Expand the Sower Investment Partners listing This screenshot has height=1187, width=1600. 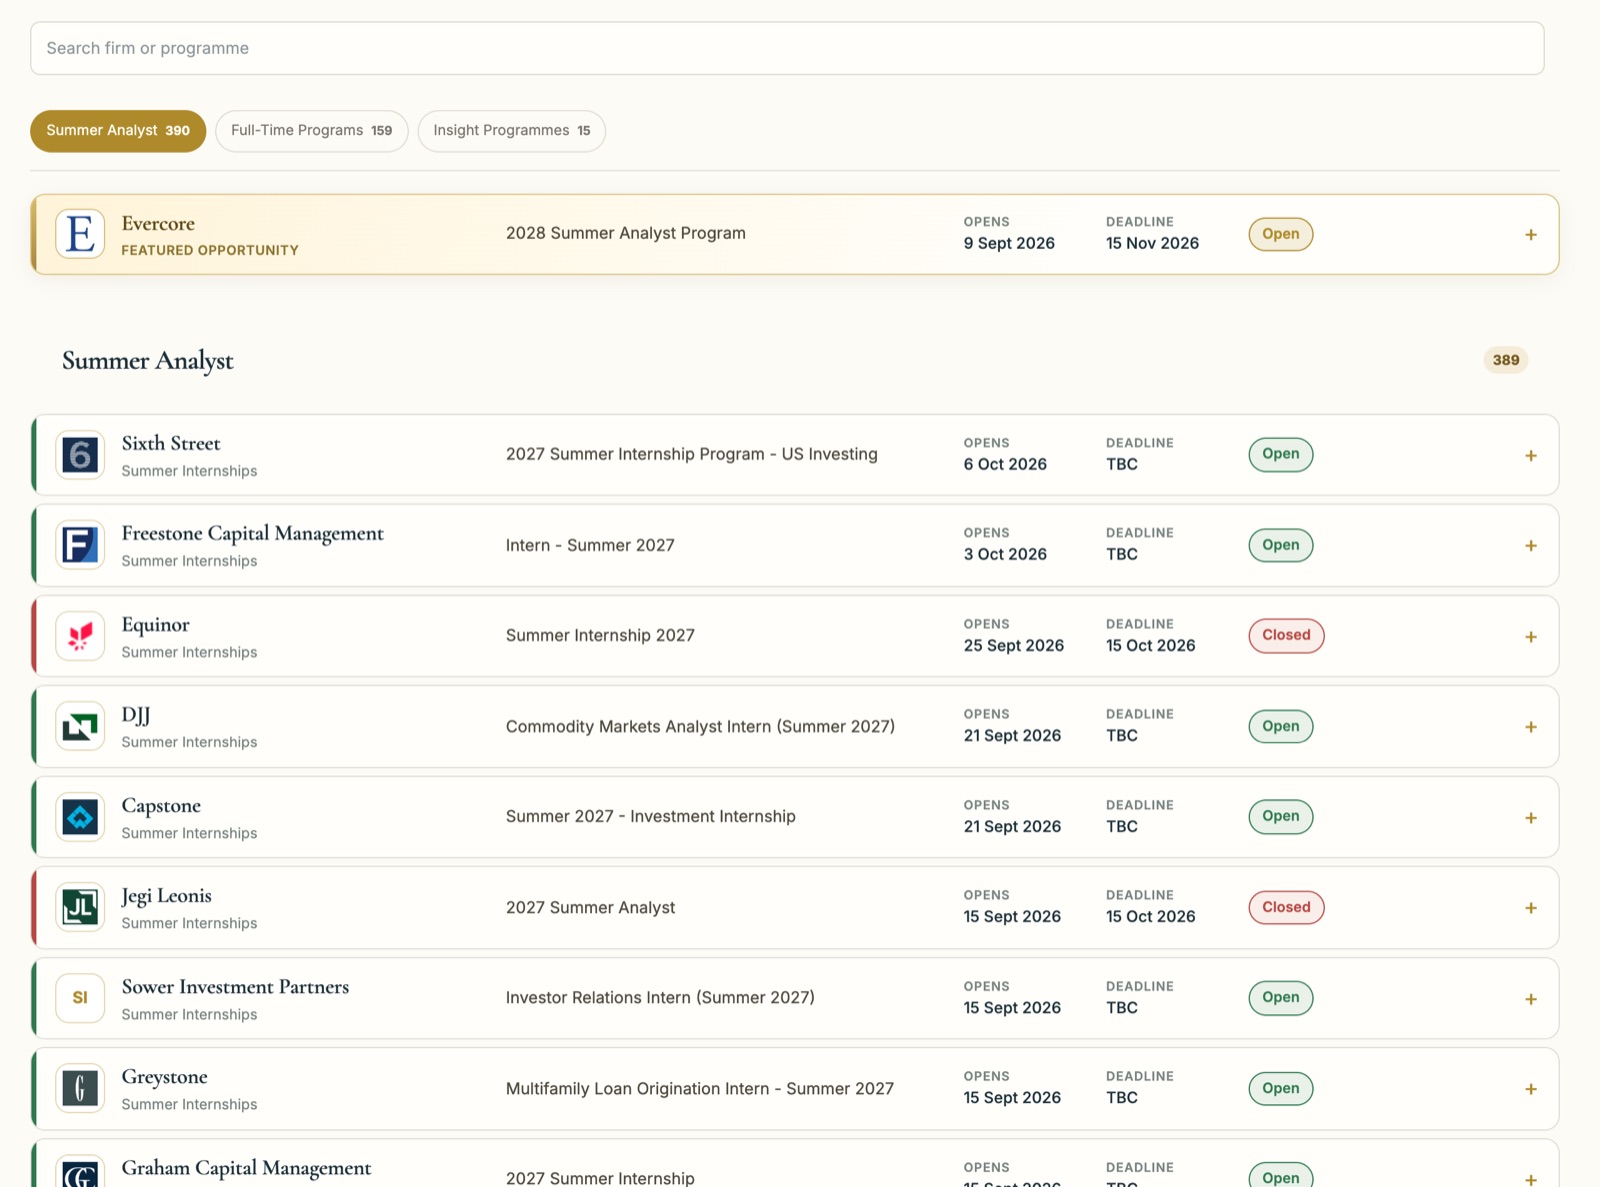point(1530,998)
